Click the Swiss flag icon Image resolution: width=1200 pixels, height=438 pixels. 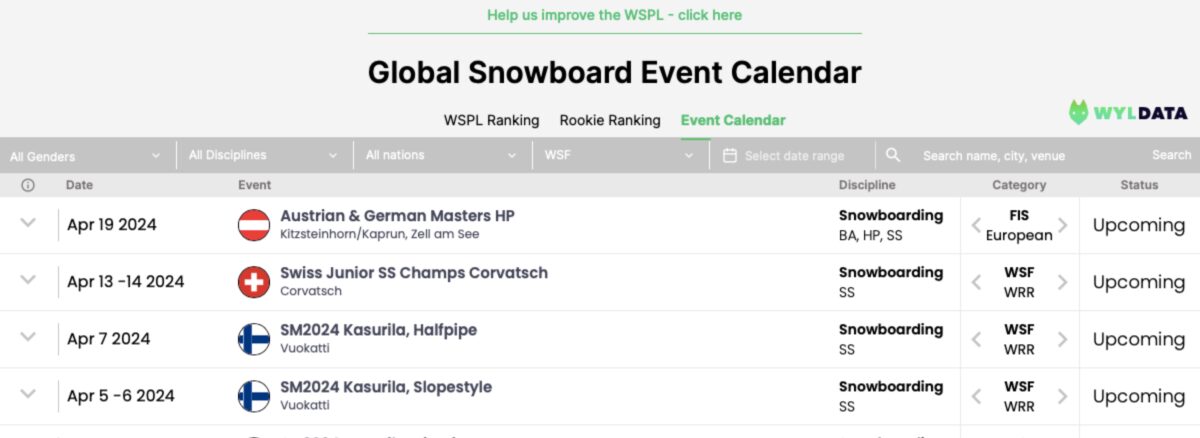pyautogui.click(x=254, y=282)
